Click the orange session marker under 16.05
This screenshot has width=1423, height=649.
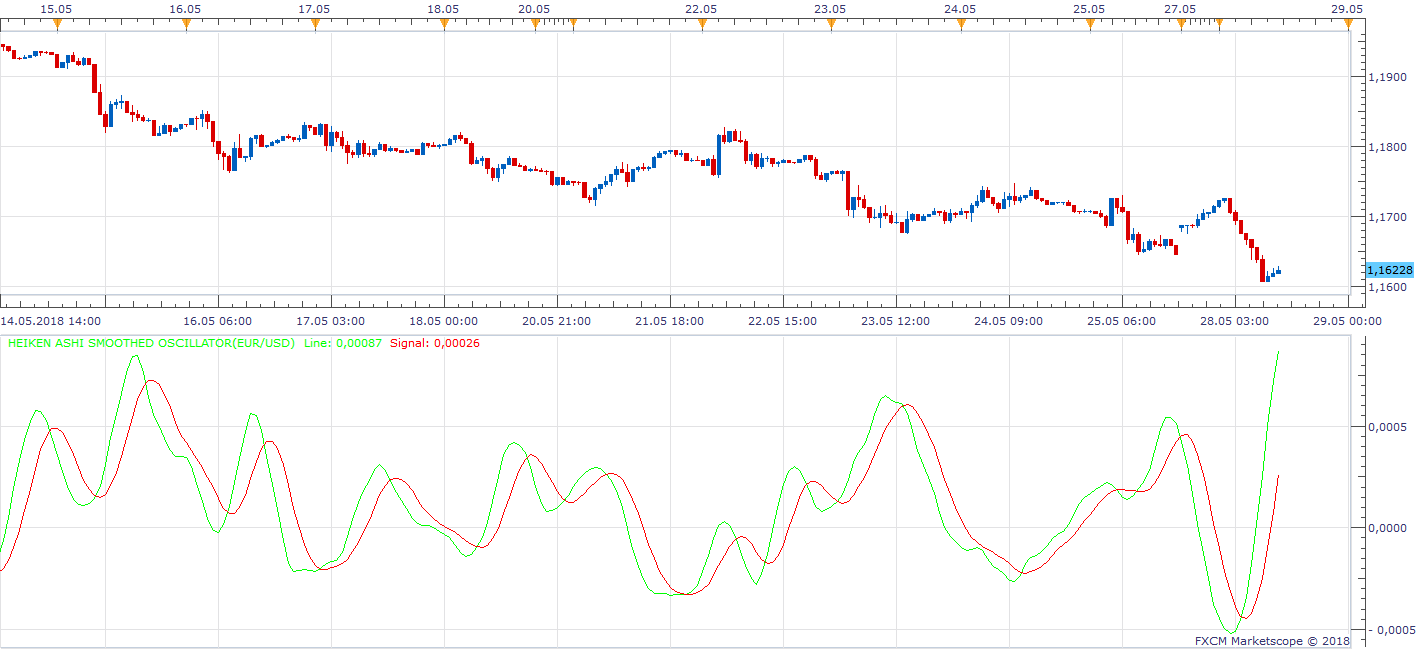coord(186,25)
